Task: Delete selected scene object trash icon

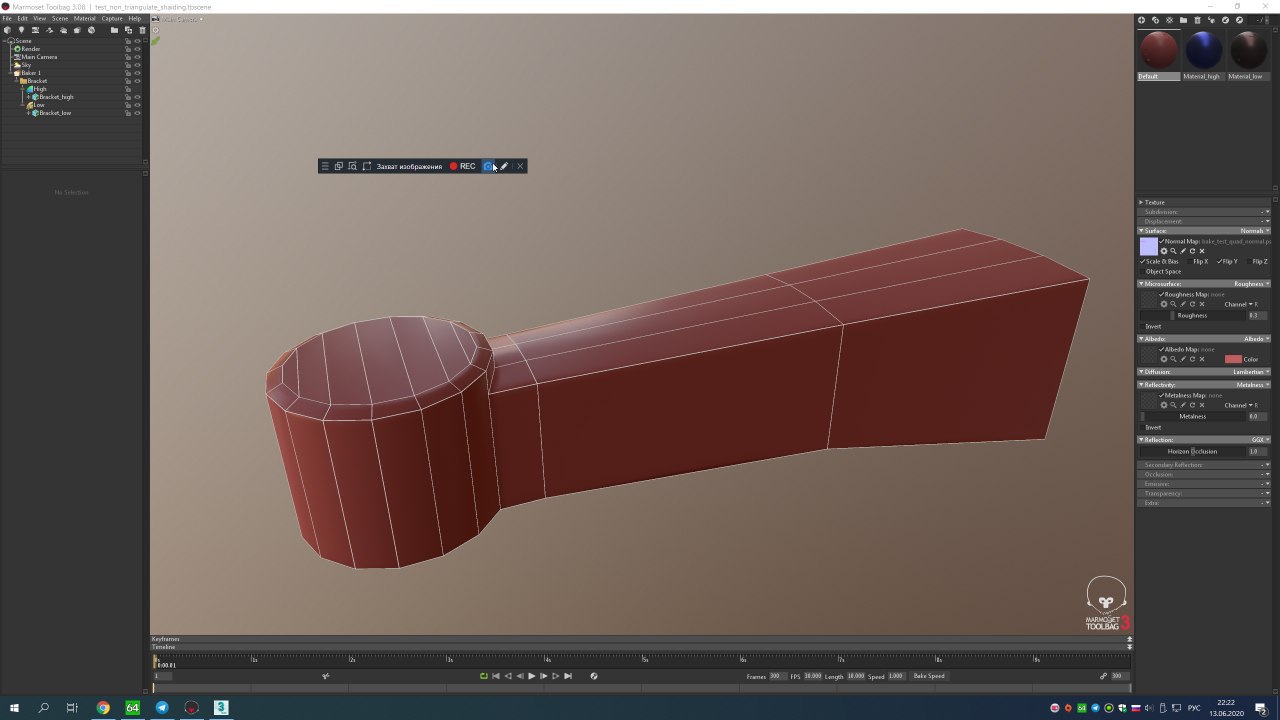Action: pyautogui.click(x=142, y=30)
